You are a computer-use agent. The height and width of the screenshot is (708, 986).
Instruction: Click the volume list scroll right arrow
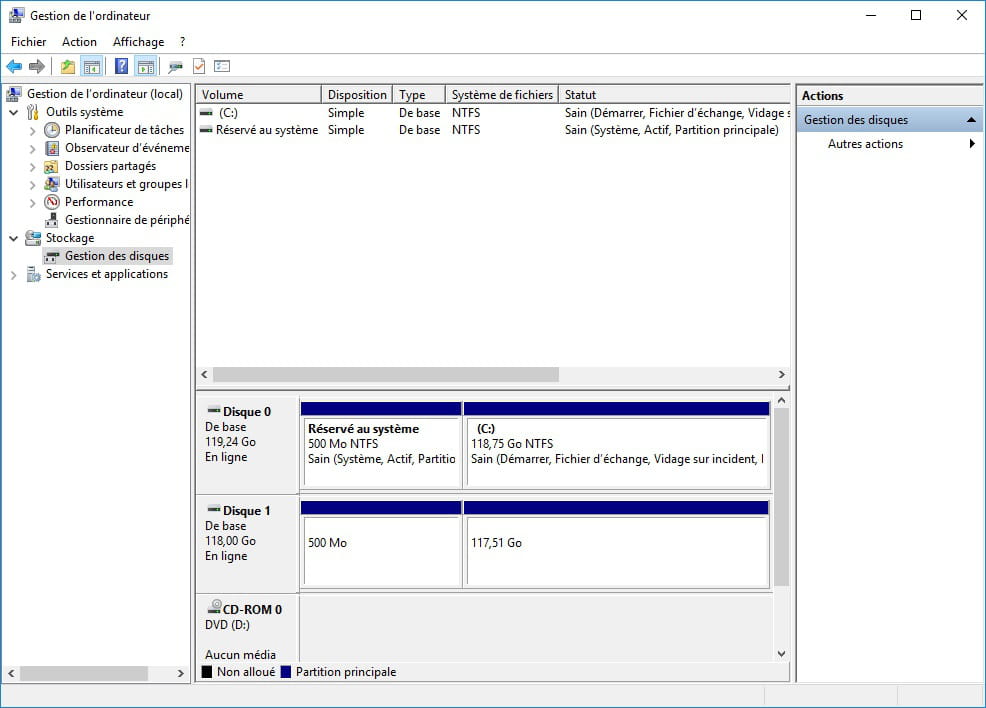(x=782, y=375)
